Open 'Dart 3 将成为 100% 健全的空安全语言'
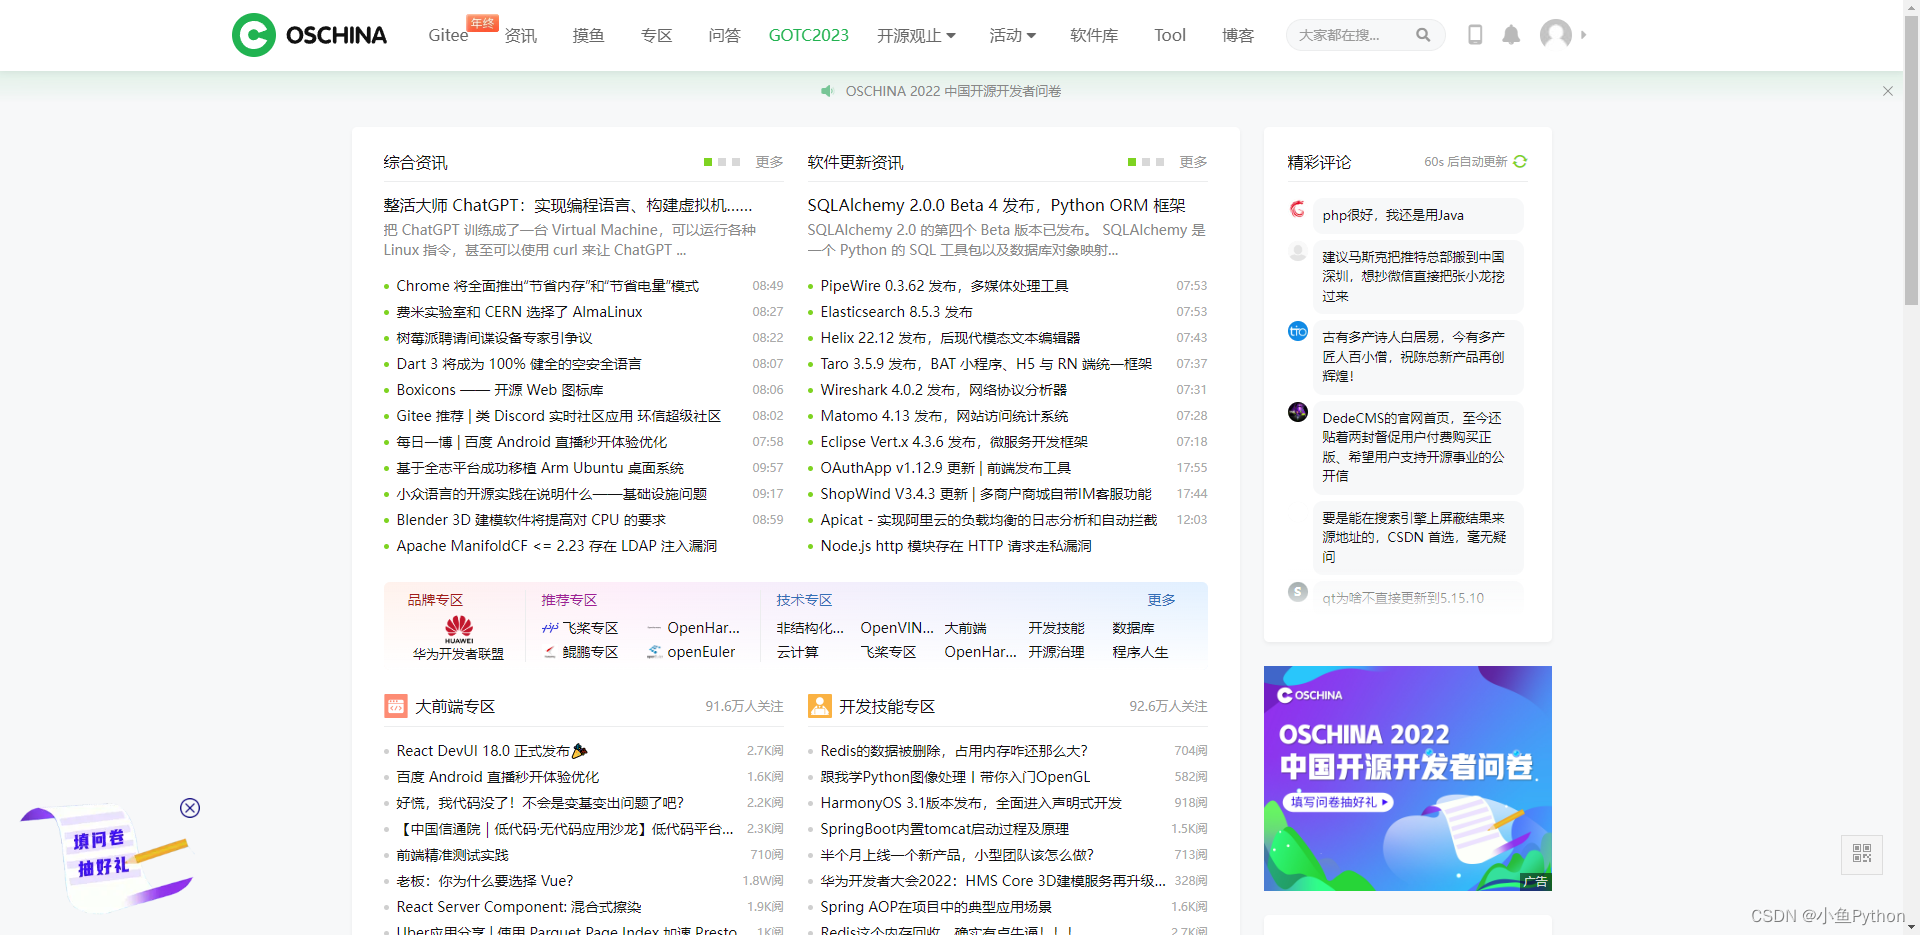 [519, 364]
